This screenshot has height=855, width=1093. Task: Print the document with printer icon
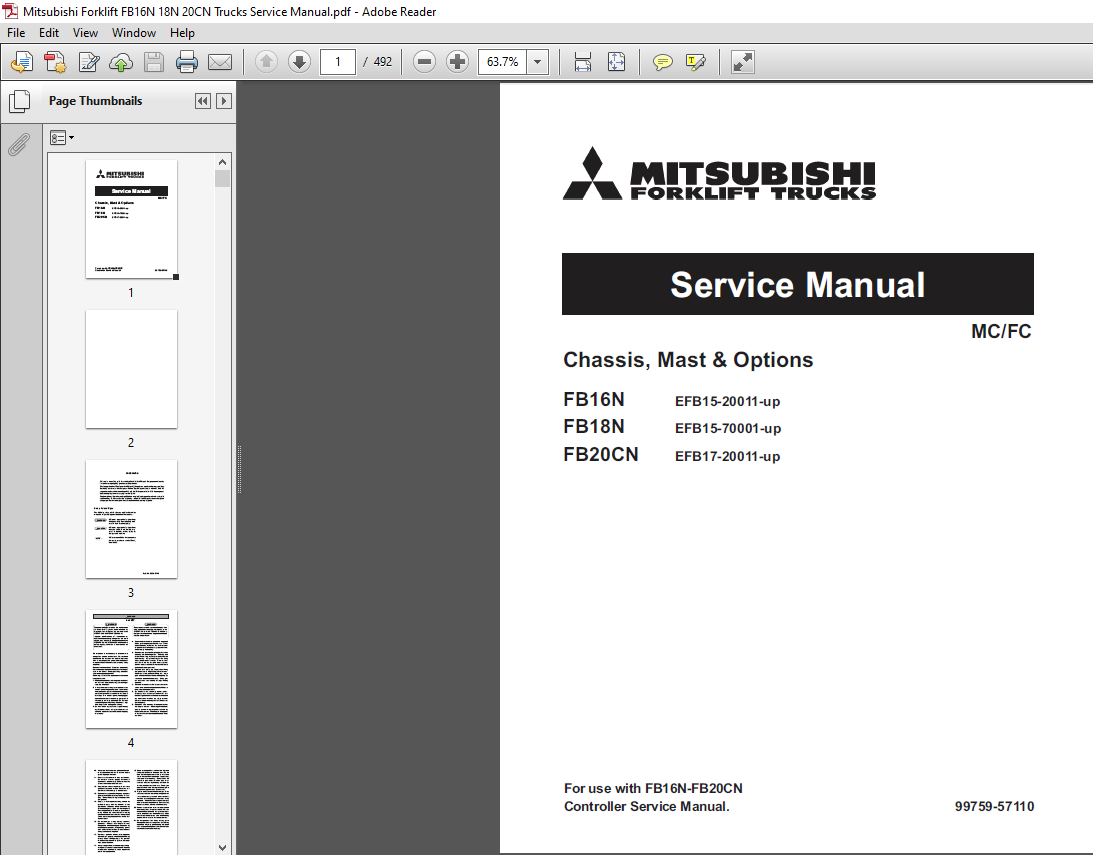[187, 62]
